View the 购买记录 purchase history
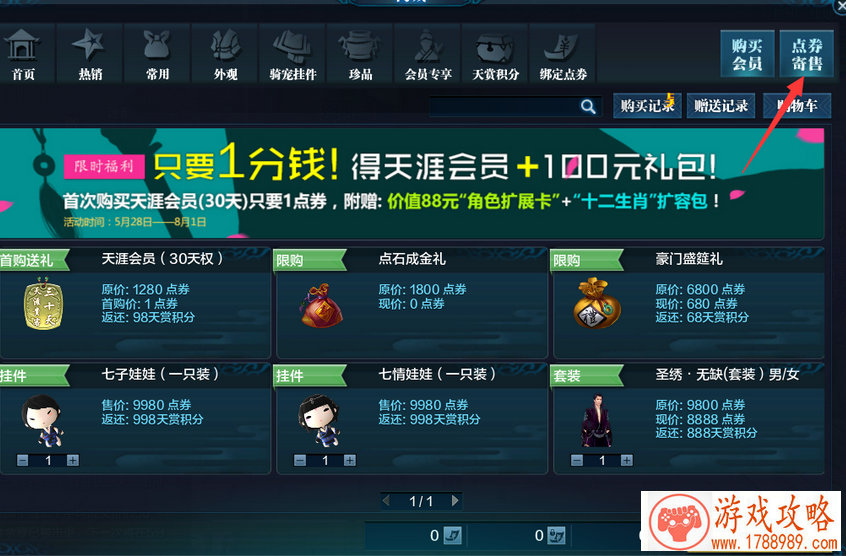The width and height of the screenshot is (846, 556). tap(647, 105)
